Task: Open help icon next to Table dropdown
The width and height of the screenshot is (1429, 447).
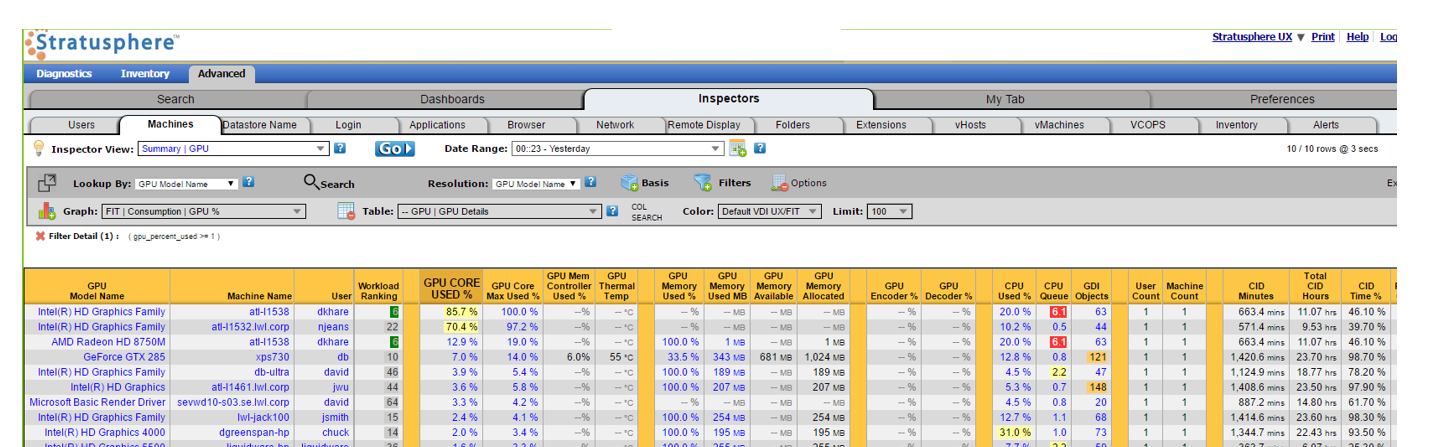Action: (x=612, y=211)
